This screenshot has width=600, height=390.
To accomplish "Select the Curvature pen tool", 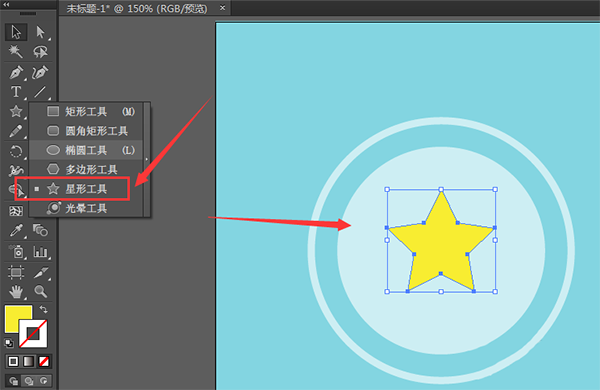I will [x=40, y=72].
